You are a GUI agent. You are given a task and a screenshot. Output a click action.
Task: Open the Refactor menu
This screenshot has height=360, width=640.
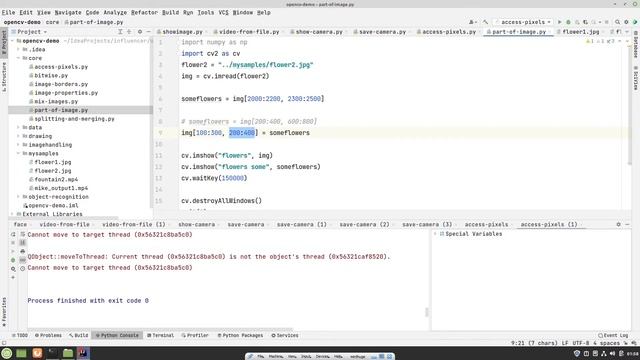[144, 13]
